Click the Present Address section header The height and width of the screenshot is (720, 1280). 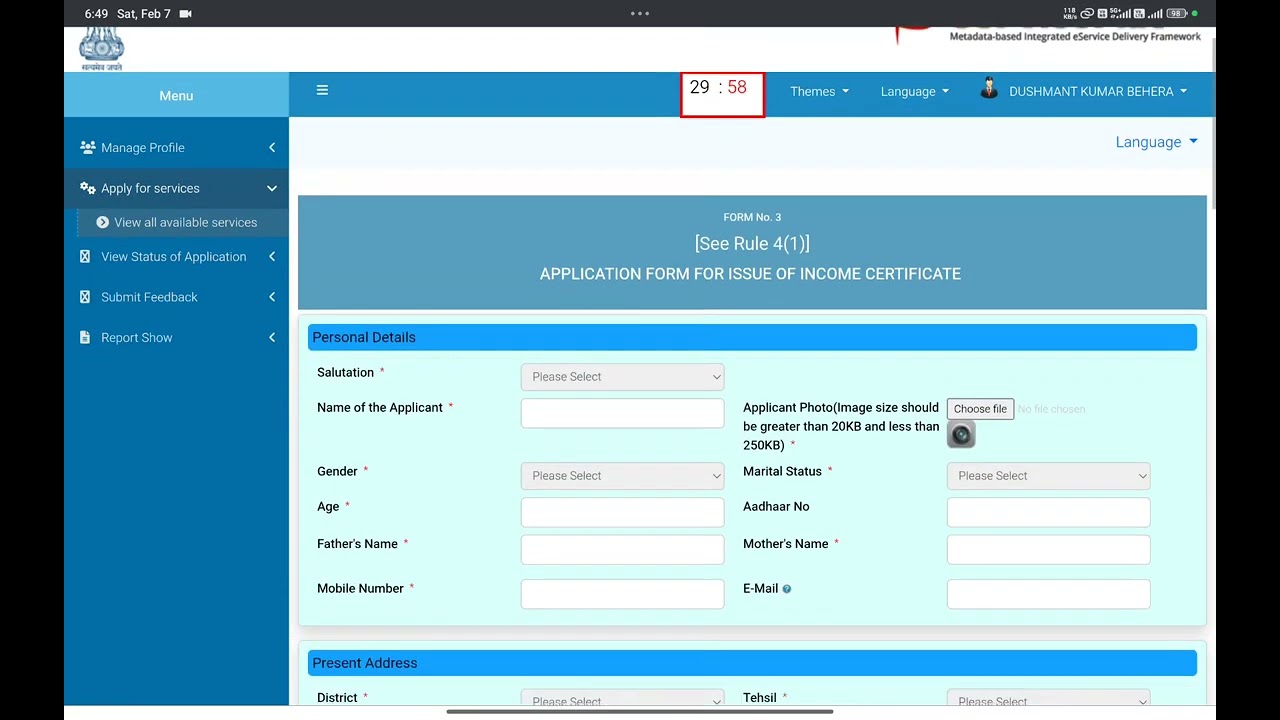pyautogui.click(x=752, y=663)
